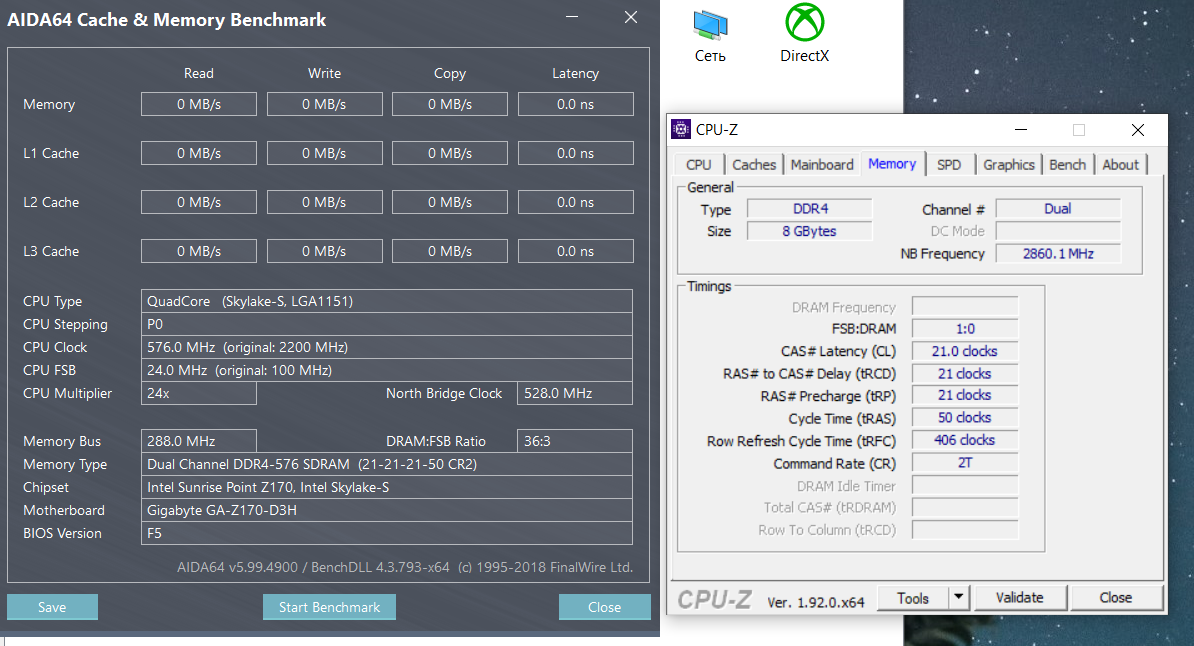Click the CPU FSB value 24.0 MHz
This screenshot has height=646, width=1194.
(387, 369)
